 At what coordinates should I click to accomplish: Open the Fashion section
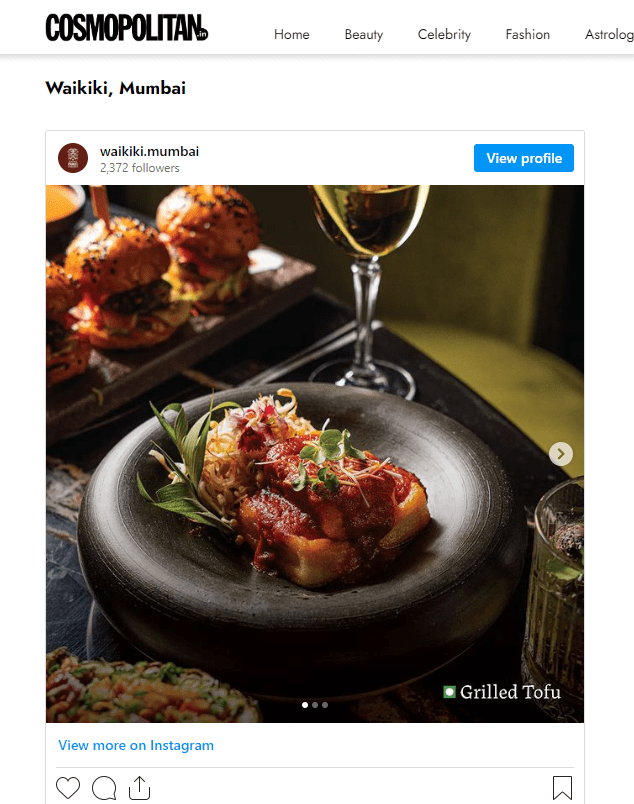coord(527,34)
